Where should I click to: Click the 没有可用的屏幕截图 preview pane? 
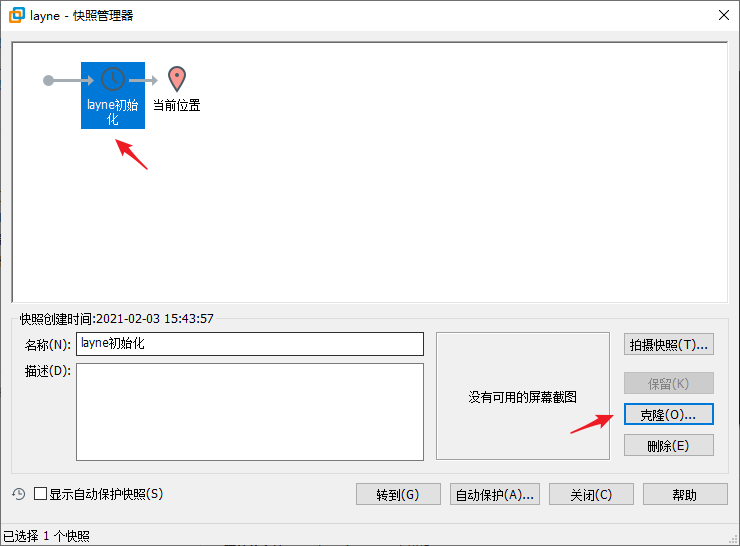pos(522,396)
